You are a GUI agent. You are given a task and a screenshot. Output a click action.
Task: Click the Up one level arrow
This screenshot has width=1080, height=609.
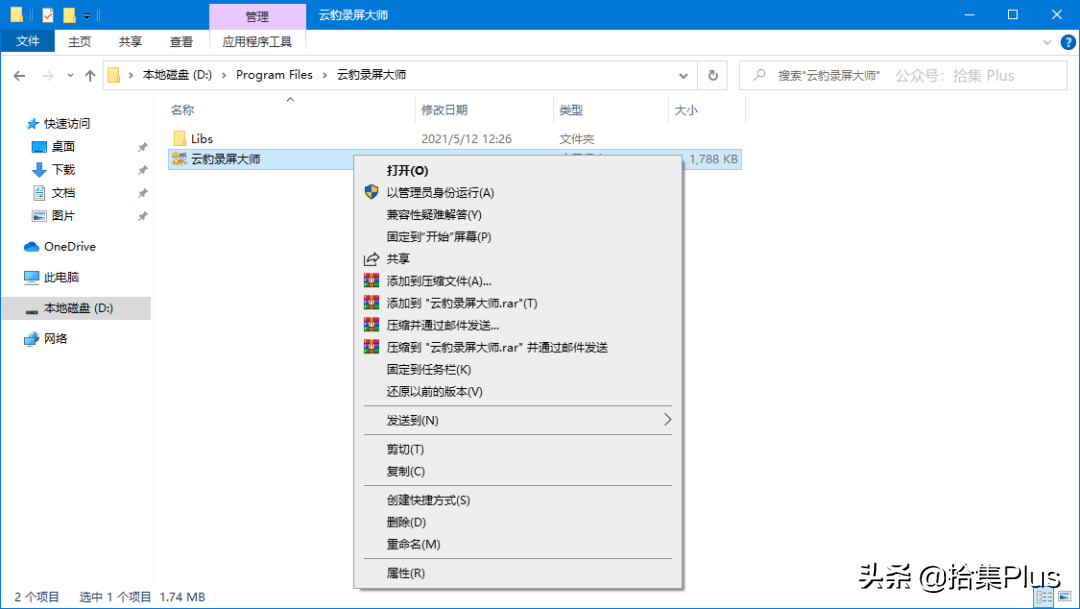(x=90, y=76)
